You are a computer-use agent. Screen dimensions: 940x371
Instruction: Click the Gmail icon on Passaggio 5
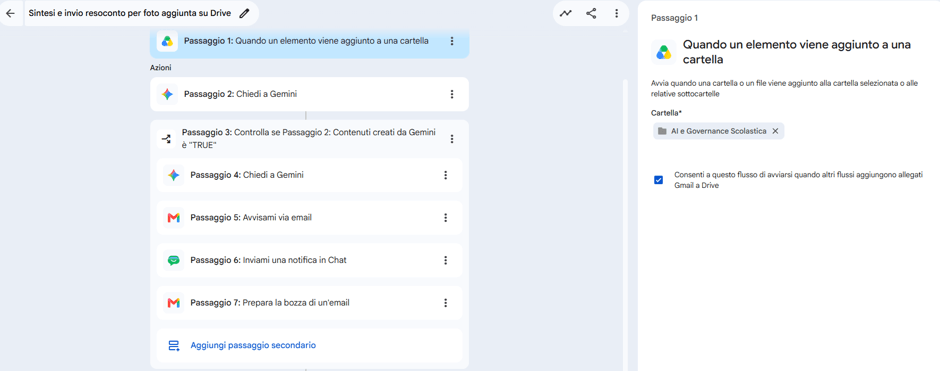click(x=173, y=218)
